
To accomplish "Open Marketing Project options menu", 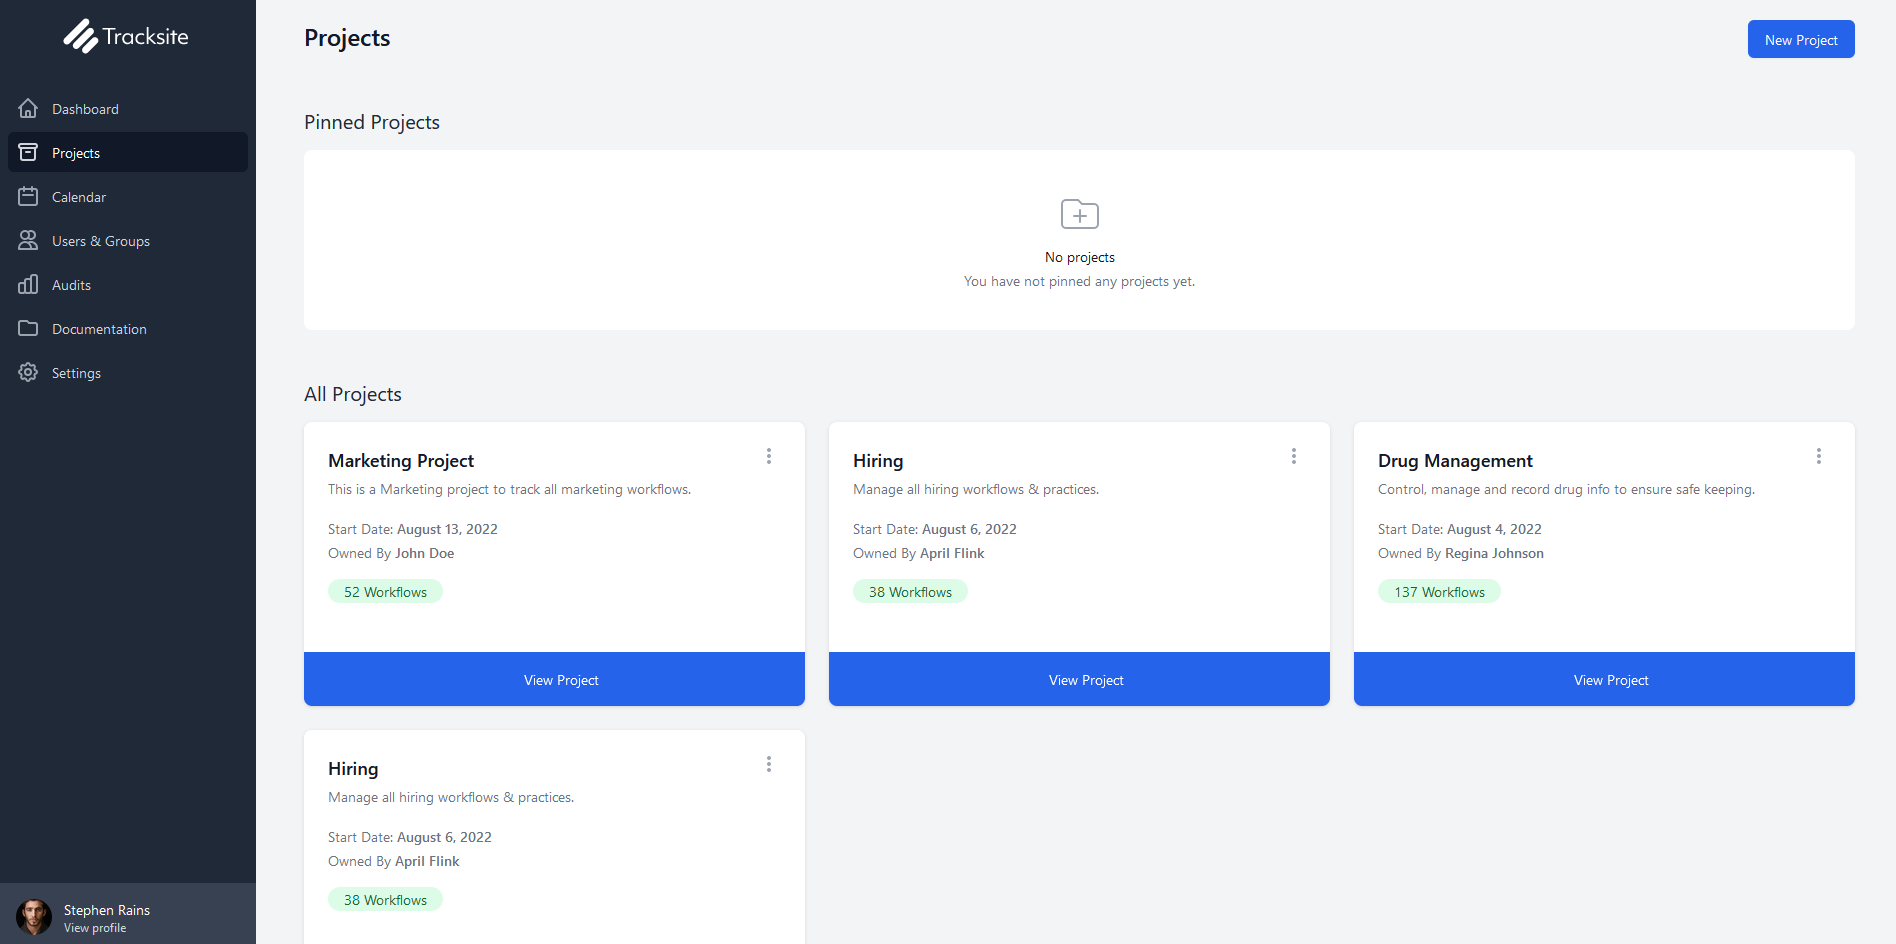I will pyautogui.click(x=769, y=456).
